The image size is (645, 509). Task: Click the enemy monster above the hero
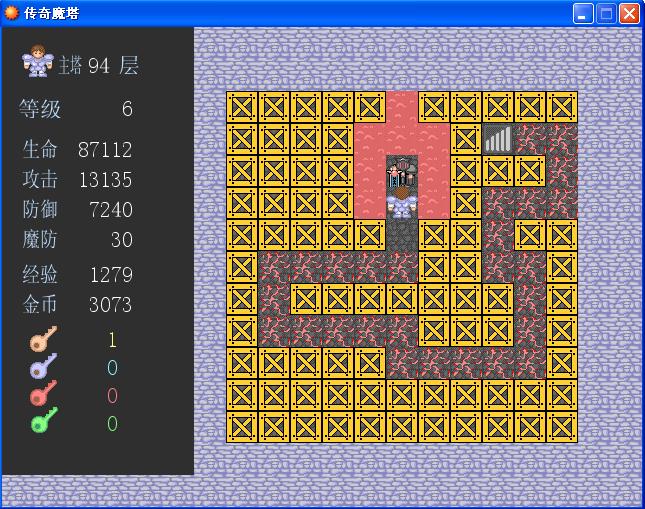(402, 171)
